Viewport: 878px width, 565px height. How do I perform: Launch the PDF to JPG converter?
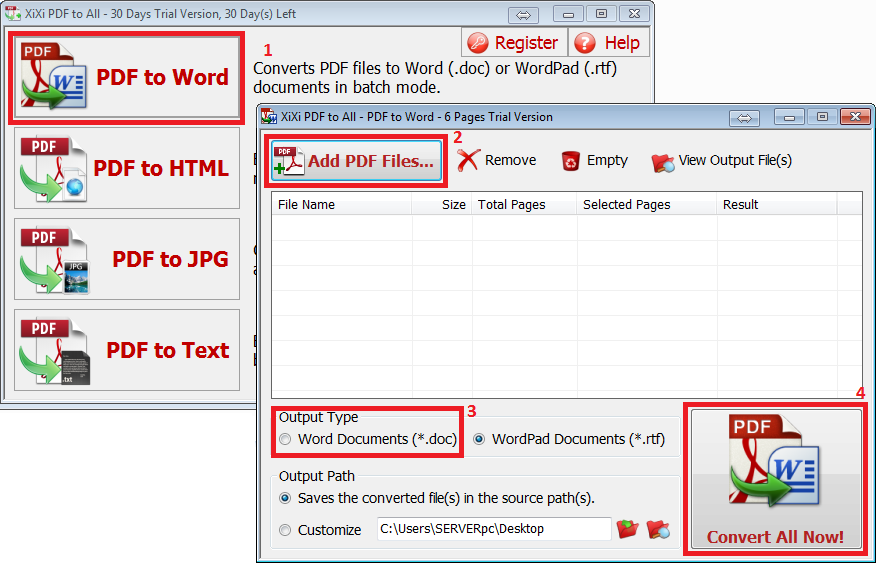[126, 259]
